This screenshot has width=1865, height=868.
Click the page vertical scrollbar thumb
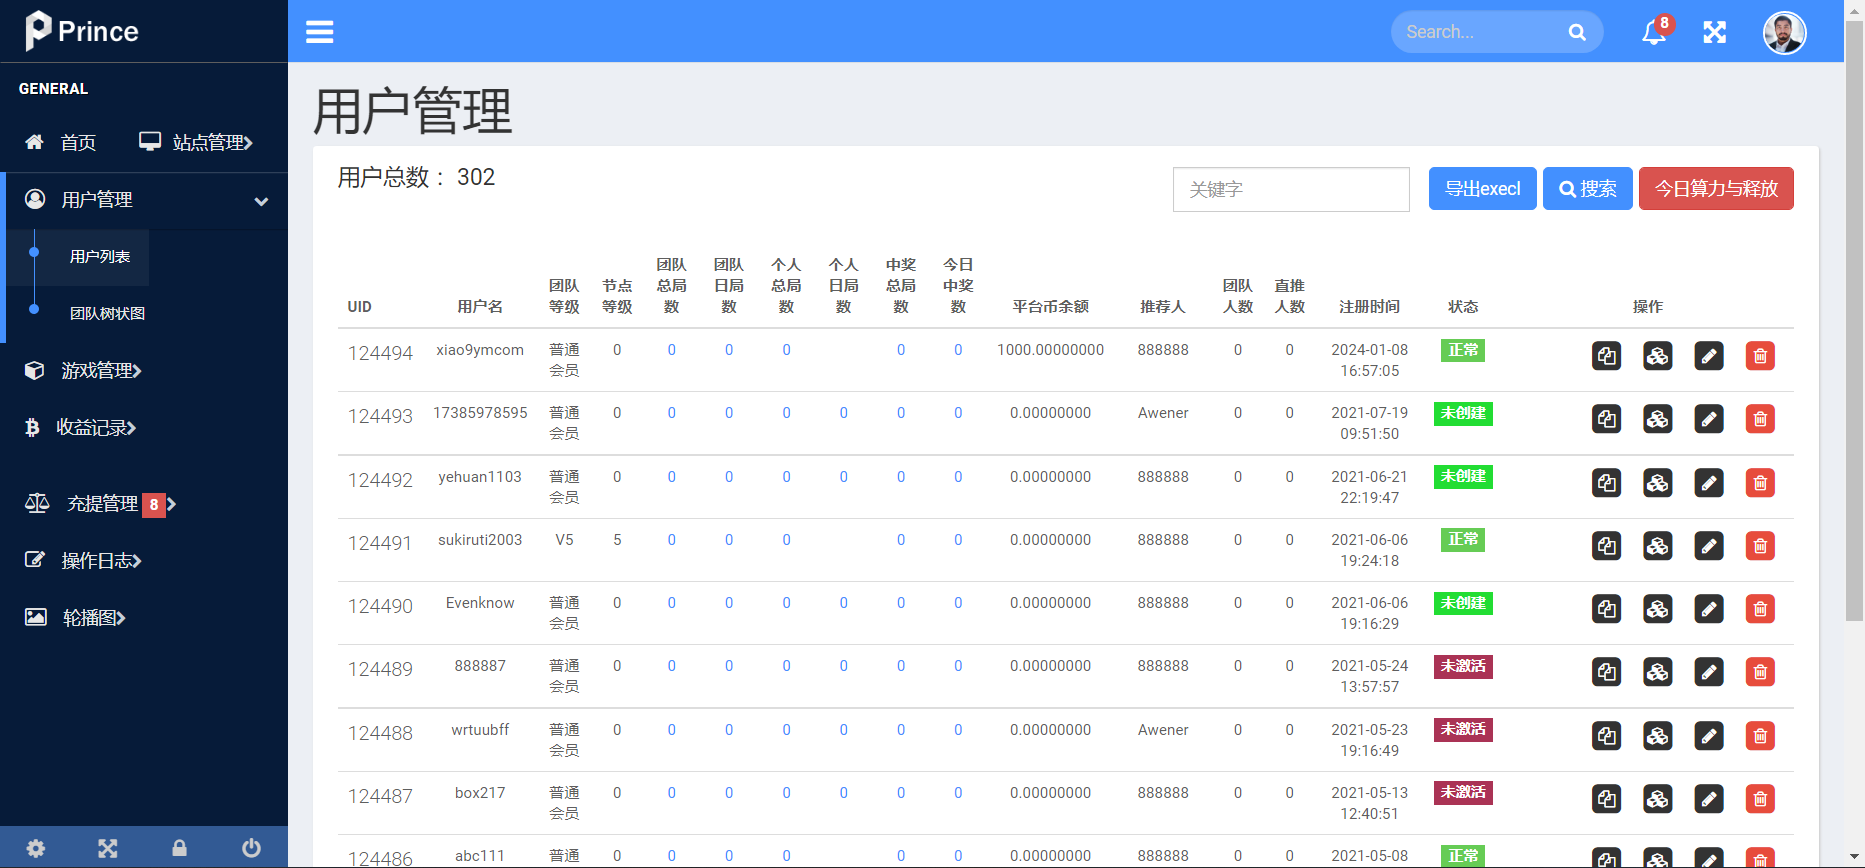pos(1854,320)
